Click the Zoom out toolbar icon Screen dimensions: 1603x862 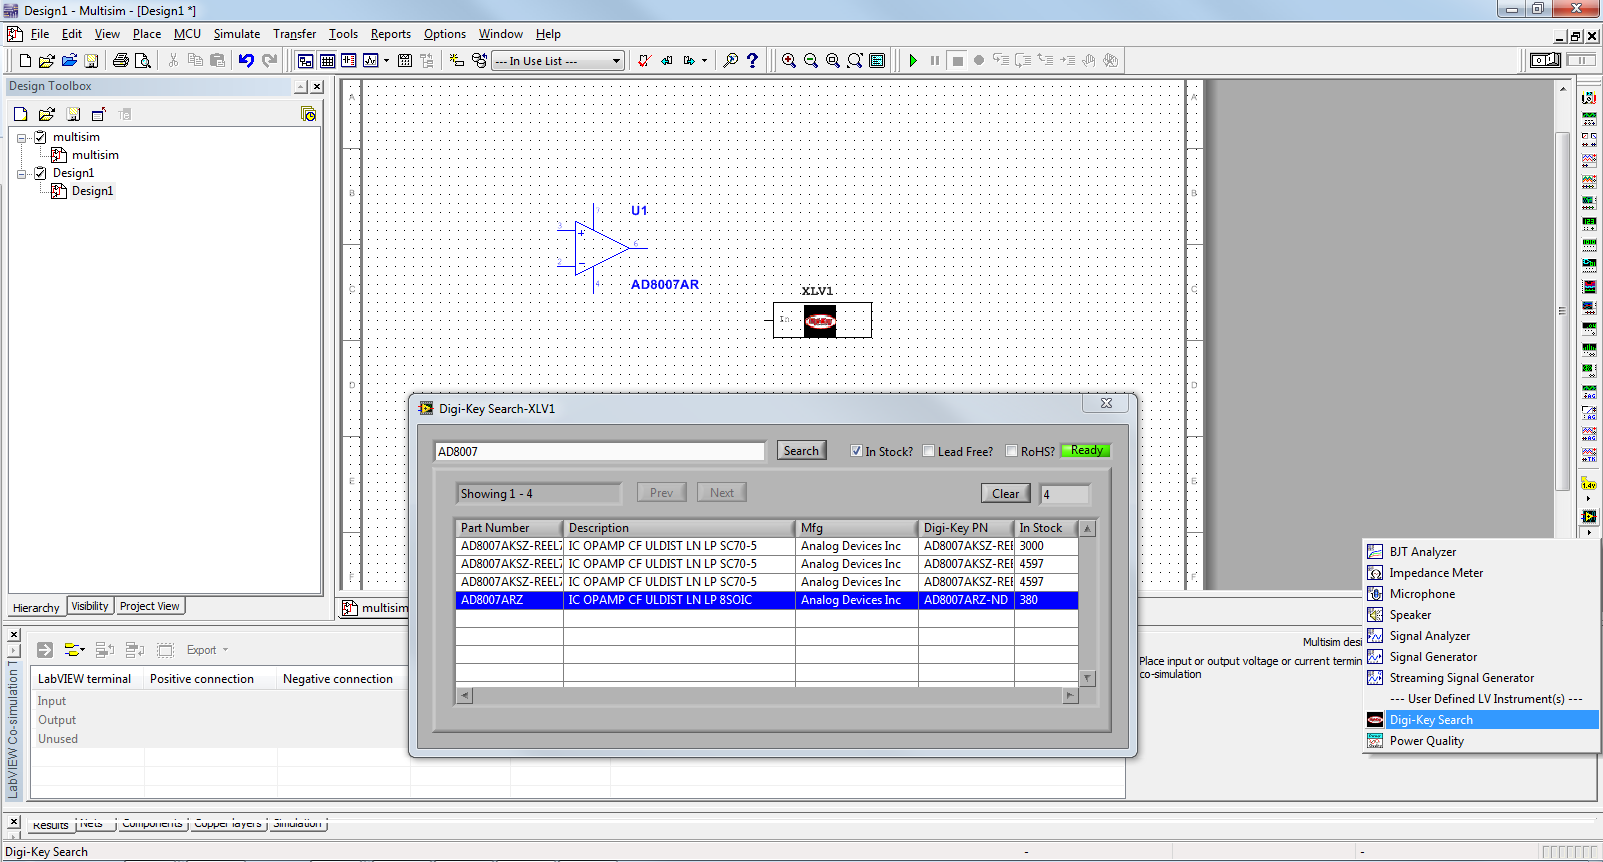811,61
